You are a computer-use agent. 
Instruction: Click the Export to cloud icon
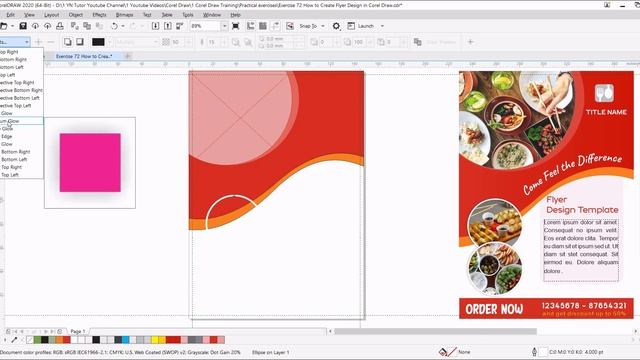point(47,26)
